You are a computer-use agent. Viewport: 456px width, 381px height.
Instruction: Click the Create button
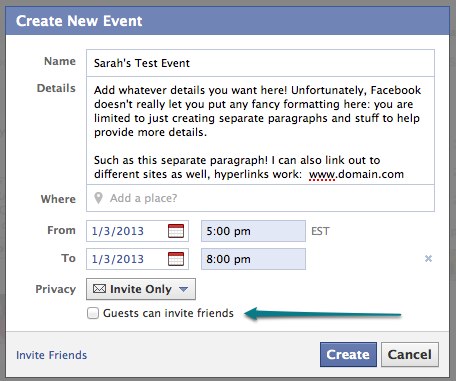[x=348, y=355]
